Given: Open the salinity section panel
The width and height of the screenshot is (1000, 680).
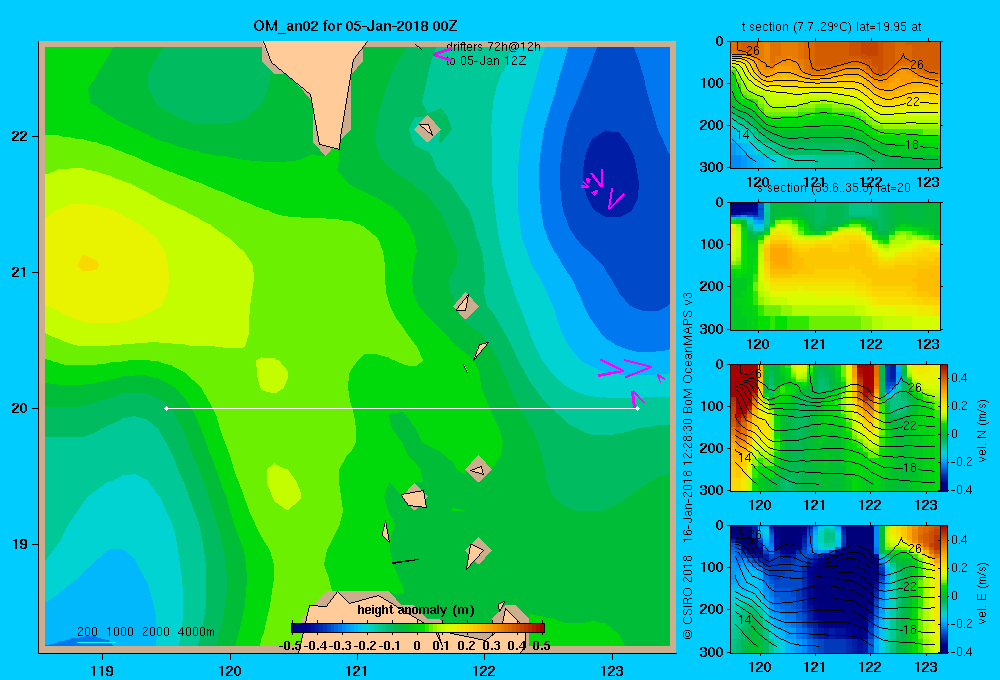Looking at the screenshot, I should point(835,266).
